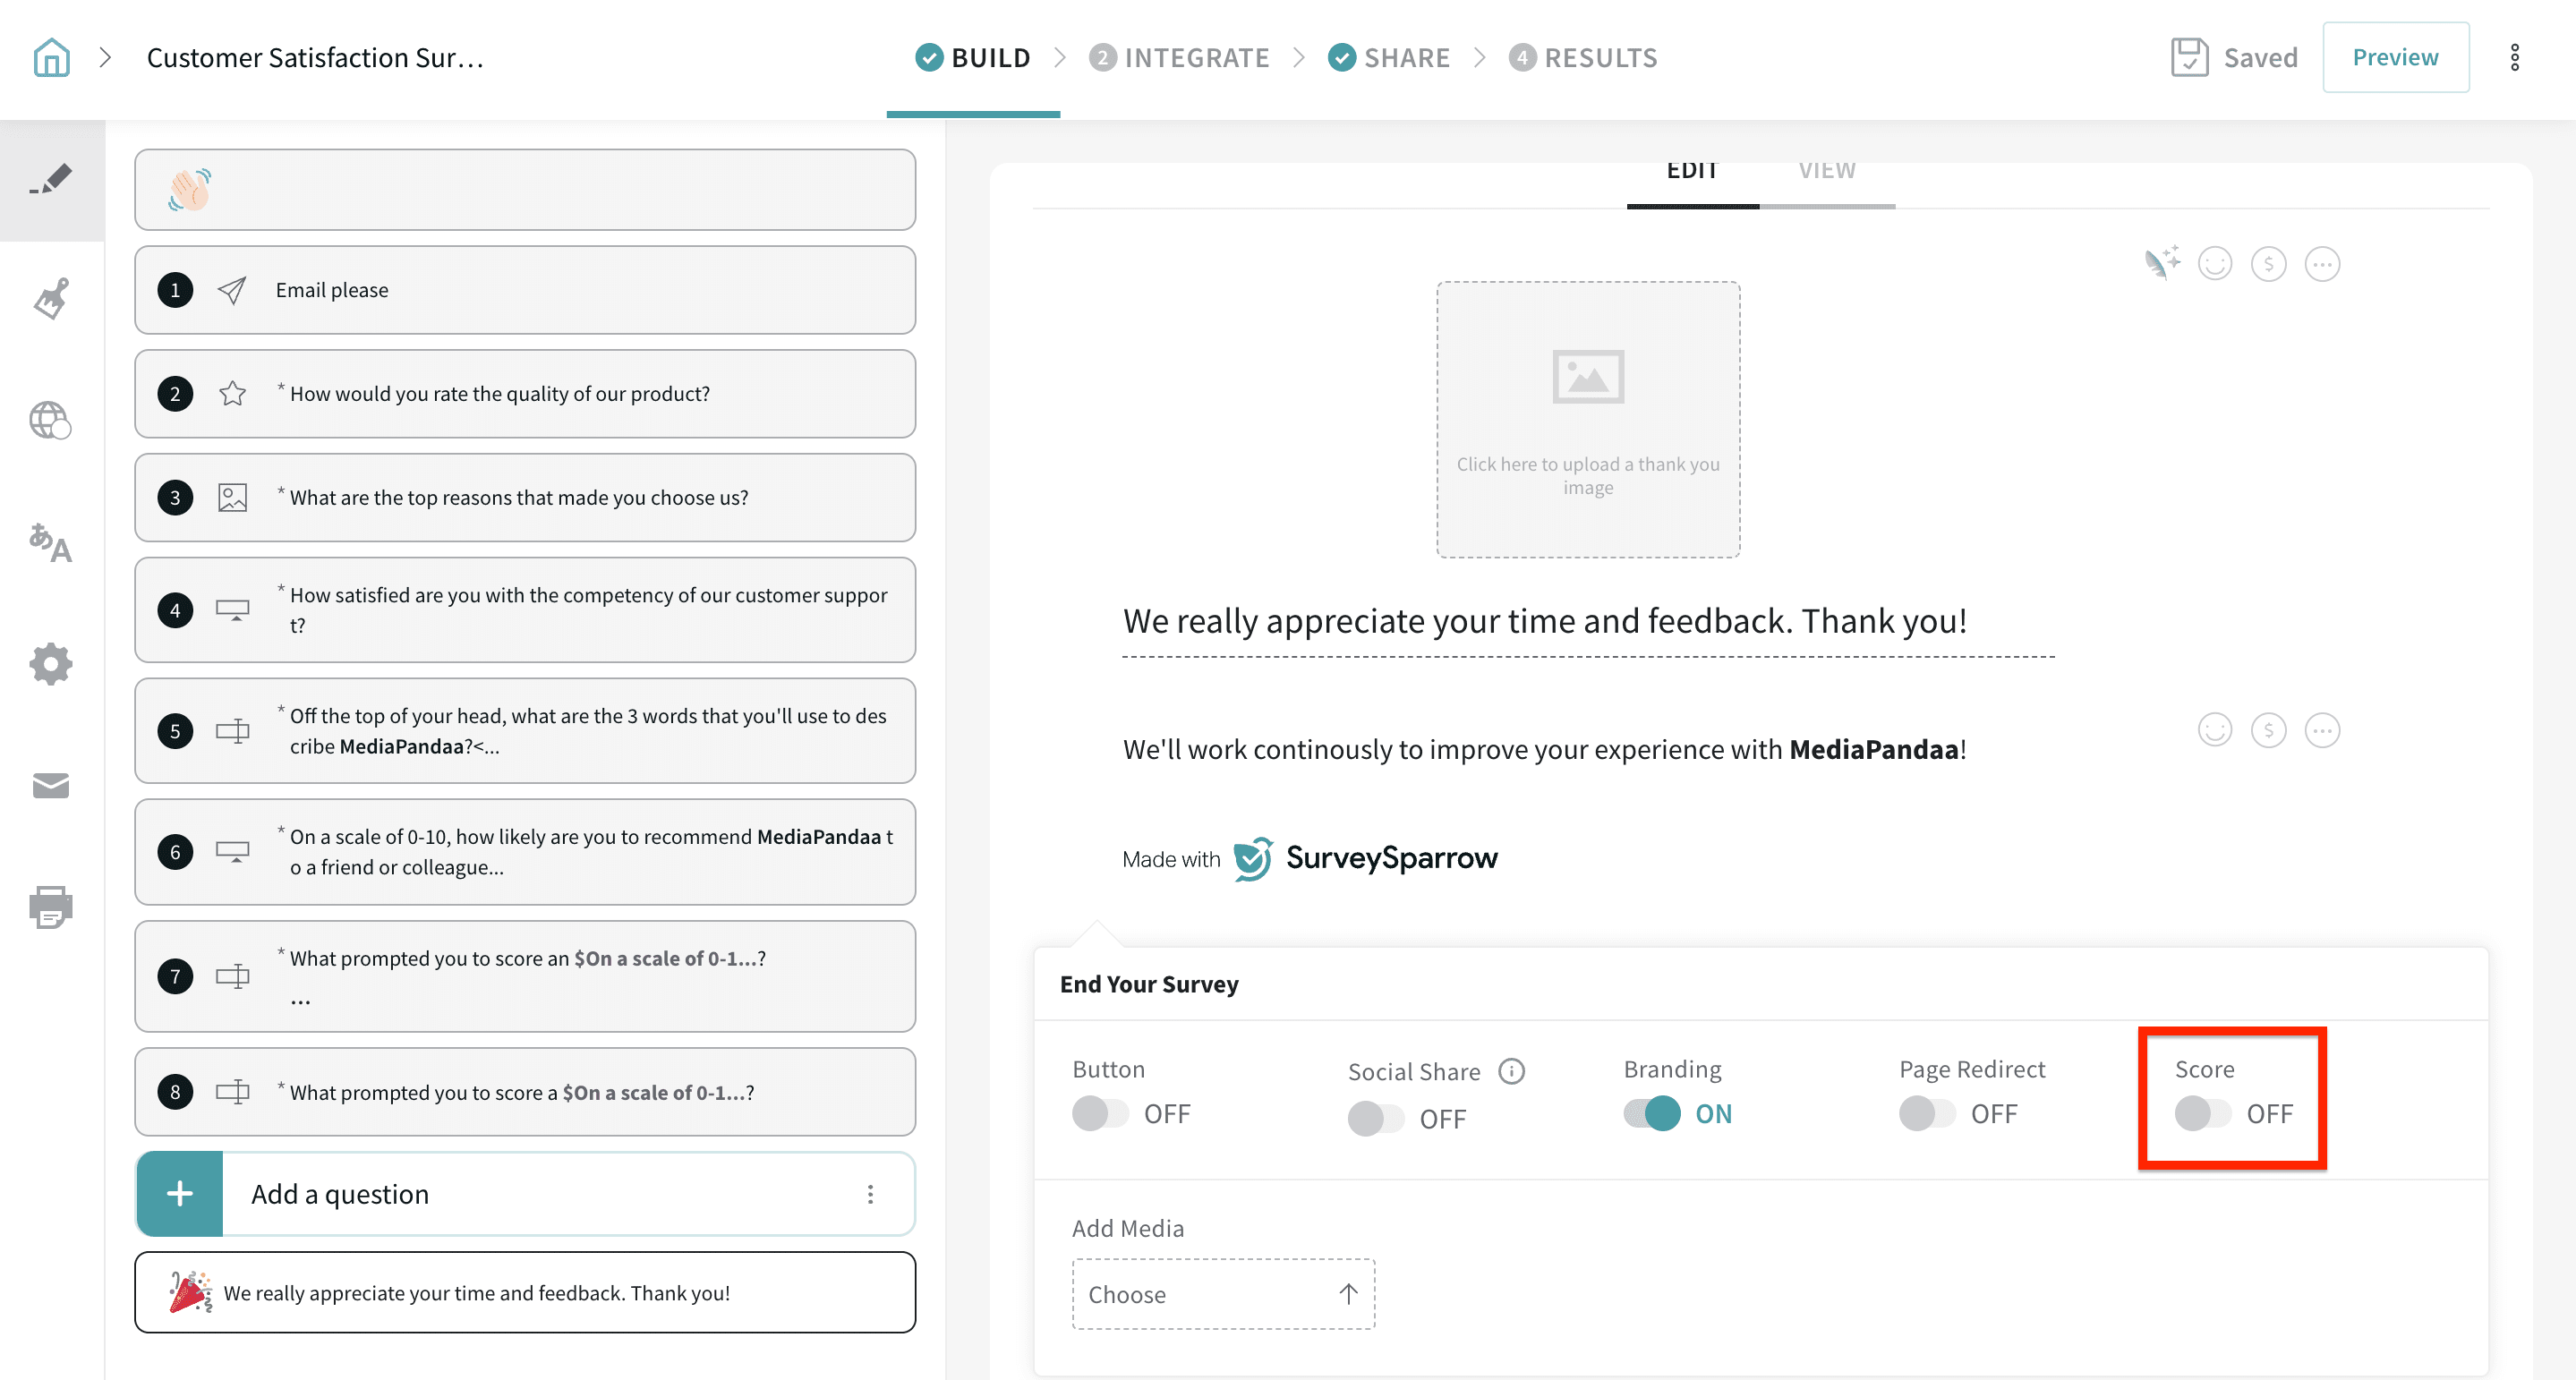Disable the Branding toggle
This screenshot has height=1380, width=2576.
(x=1651, y=1113)
